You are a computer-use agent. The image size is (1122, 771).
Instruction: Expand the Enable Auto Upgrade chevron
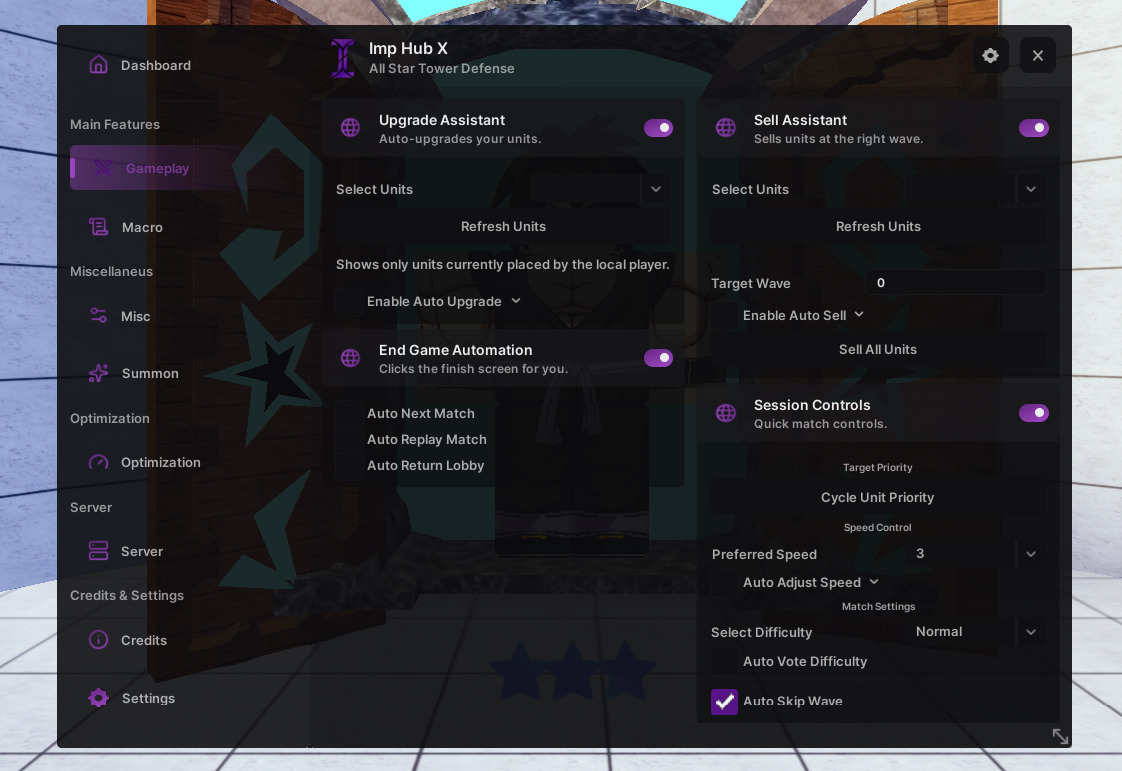pyautogui.click(x=516, y=301)
